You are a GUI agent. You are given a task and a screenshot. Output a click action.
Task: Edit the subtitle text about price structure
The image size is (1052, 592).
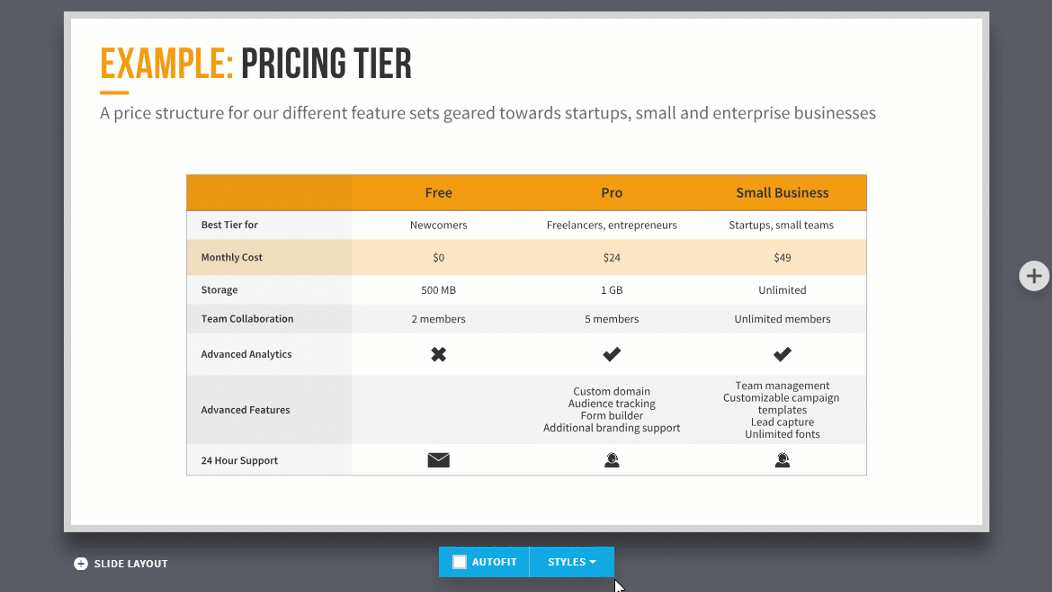[488, 113]
